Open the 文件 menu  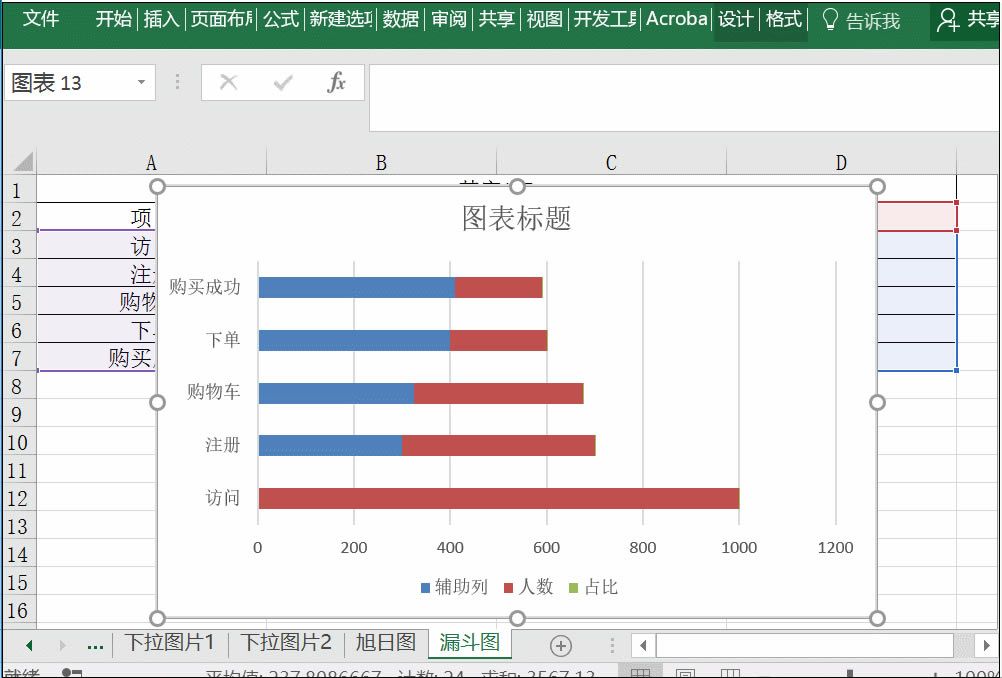40,18
